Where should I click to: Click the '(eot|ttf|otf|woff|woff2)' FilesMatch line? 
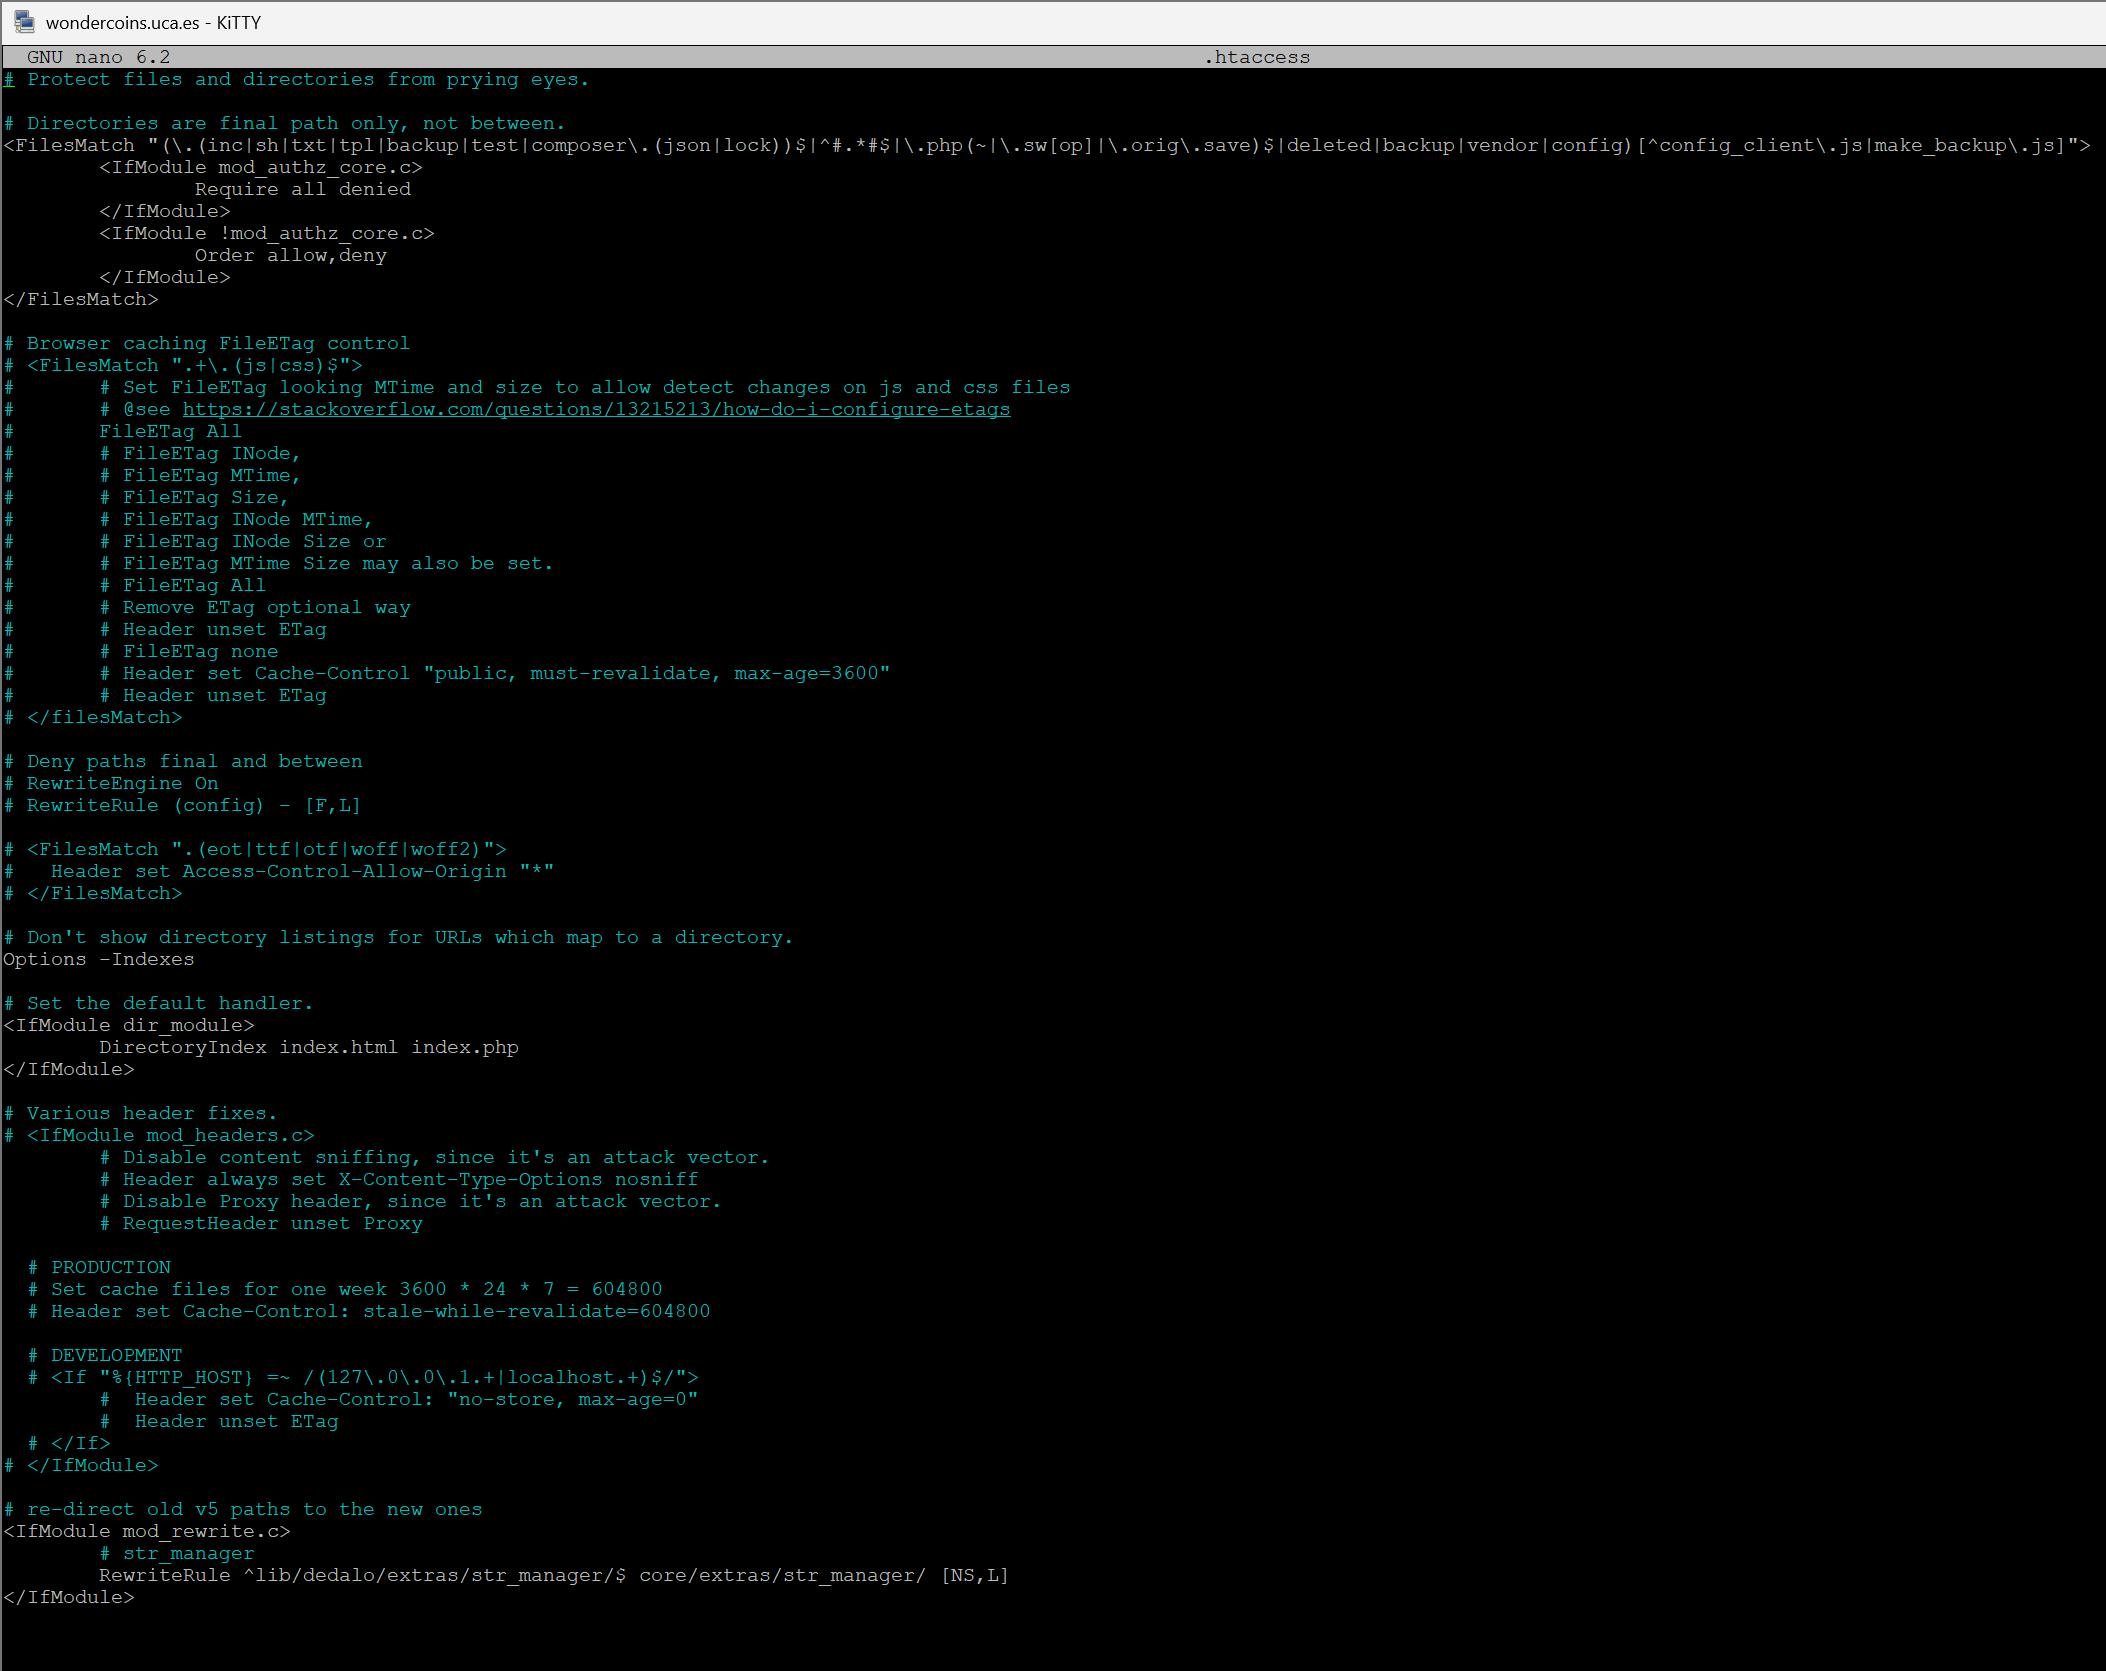click(255, 849)
